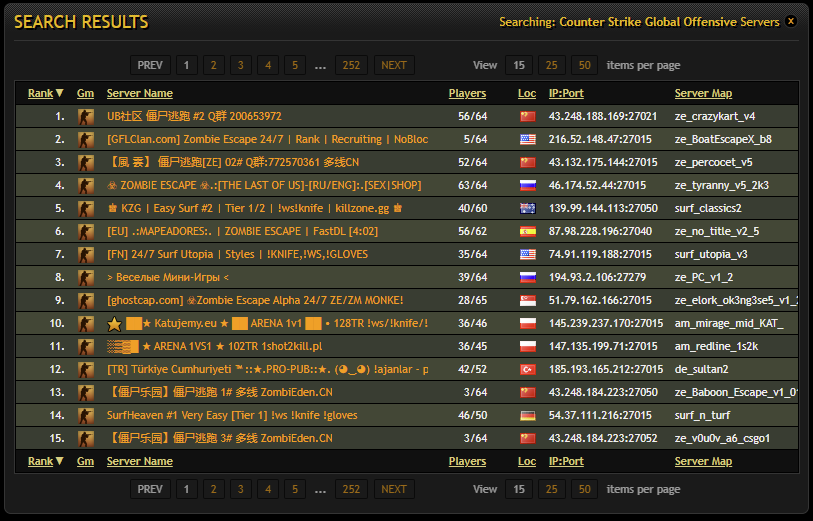This screenshot has height=521, width=813.
Task: Show 50 items per page at bottom
Action: pos(584,489)
